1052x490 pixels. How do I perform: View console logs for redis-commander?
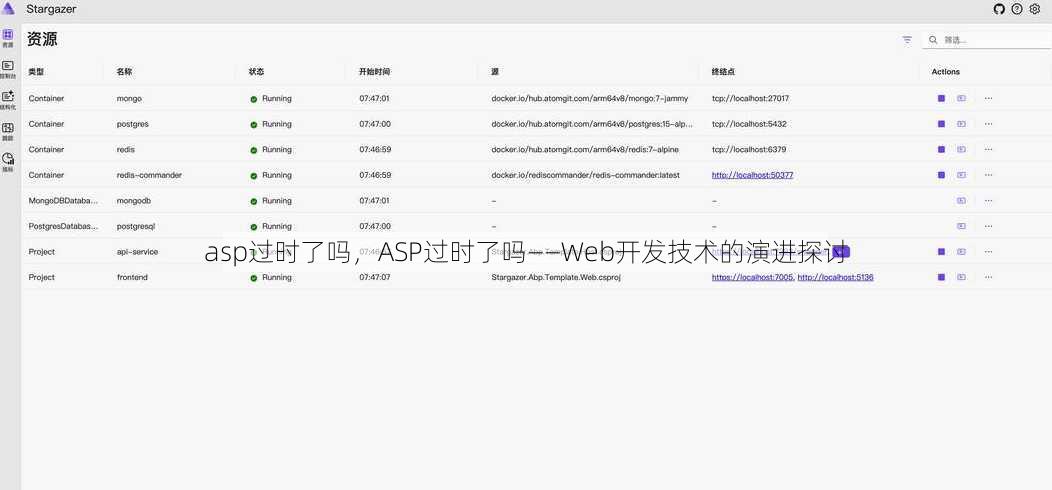click(x=961, y=175)
